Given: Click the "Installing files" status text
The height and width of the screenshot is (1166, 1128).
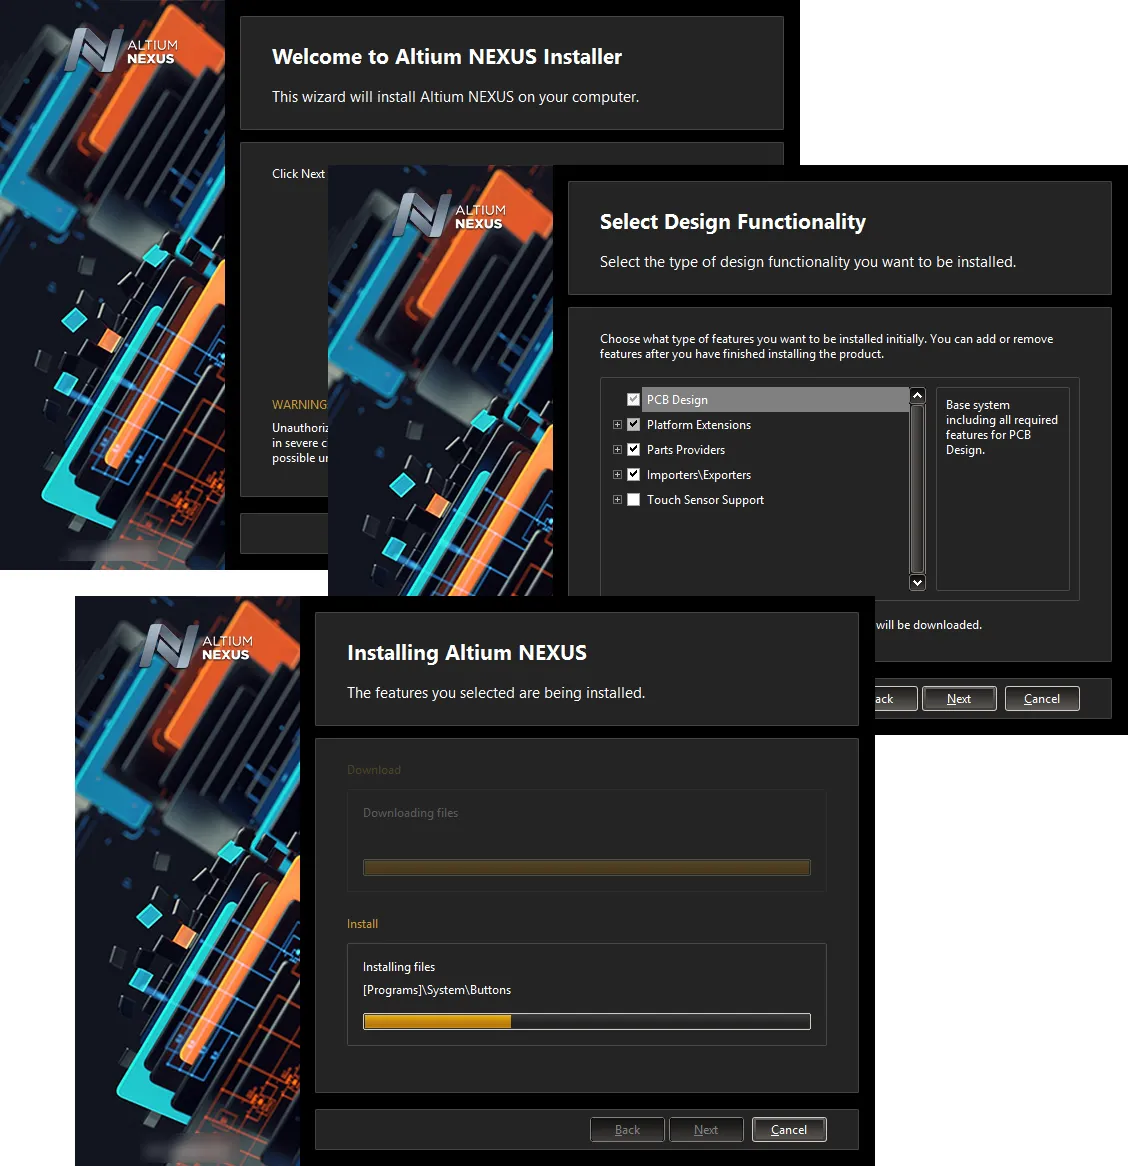Looking at the screenshot, I should pos(399,967).
